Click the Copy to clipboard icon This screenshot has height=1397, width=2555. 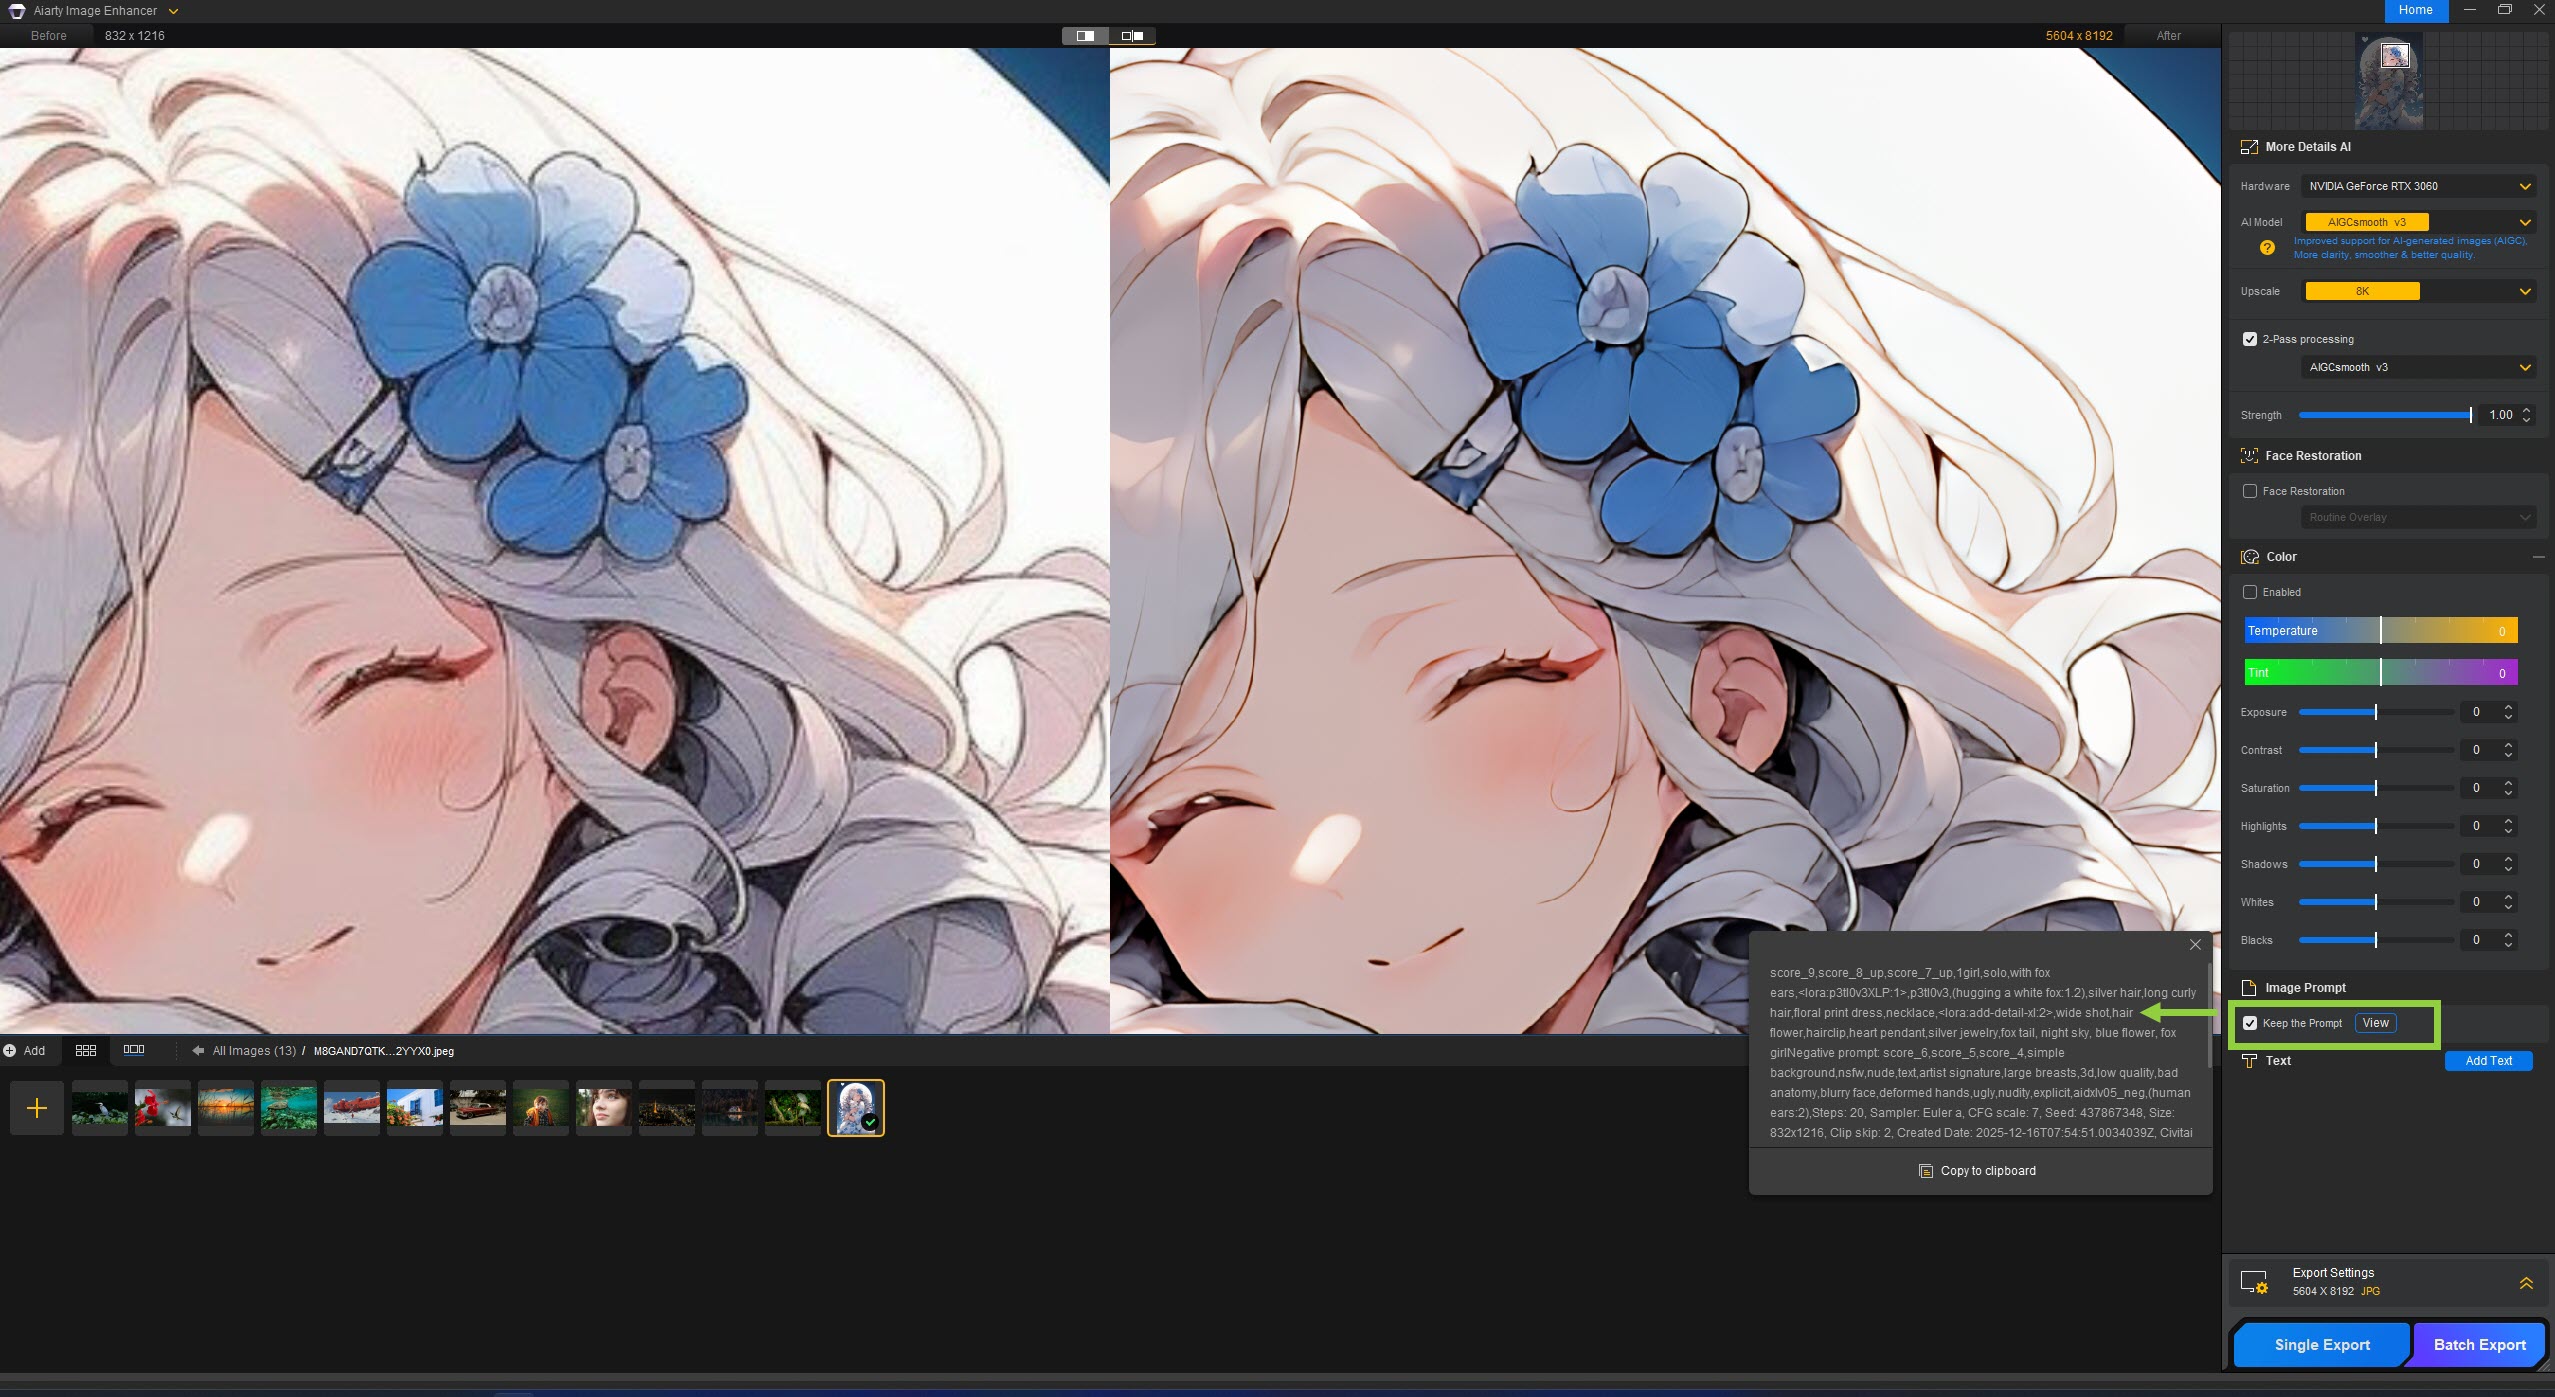(x=1925, y=1171)
